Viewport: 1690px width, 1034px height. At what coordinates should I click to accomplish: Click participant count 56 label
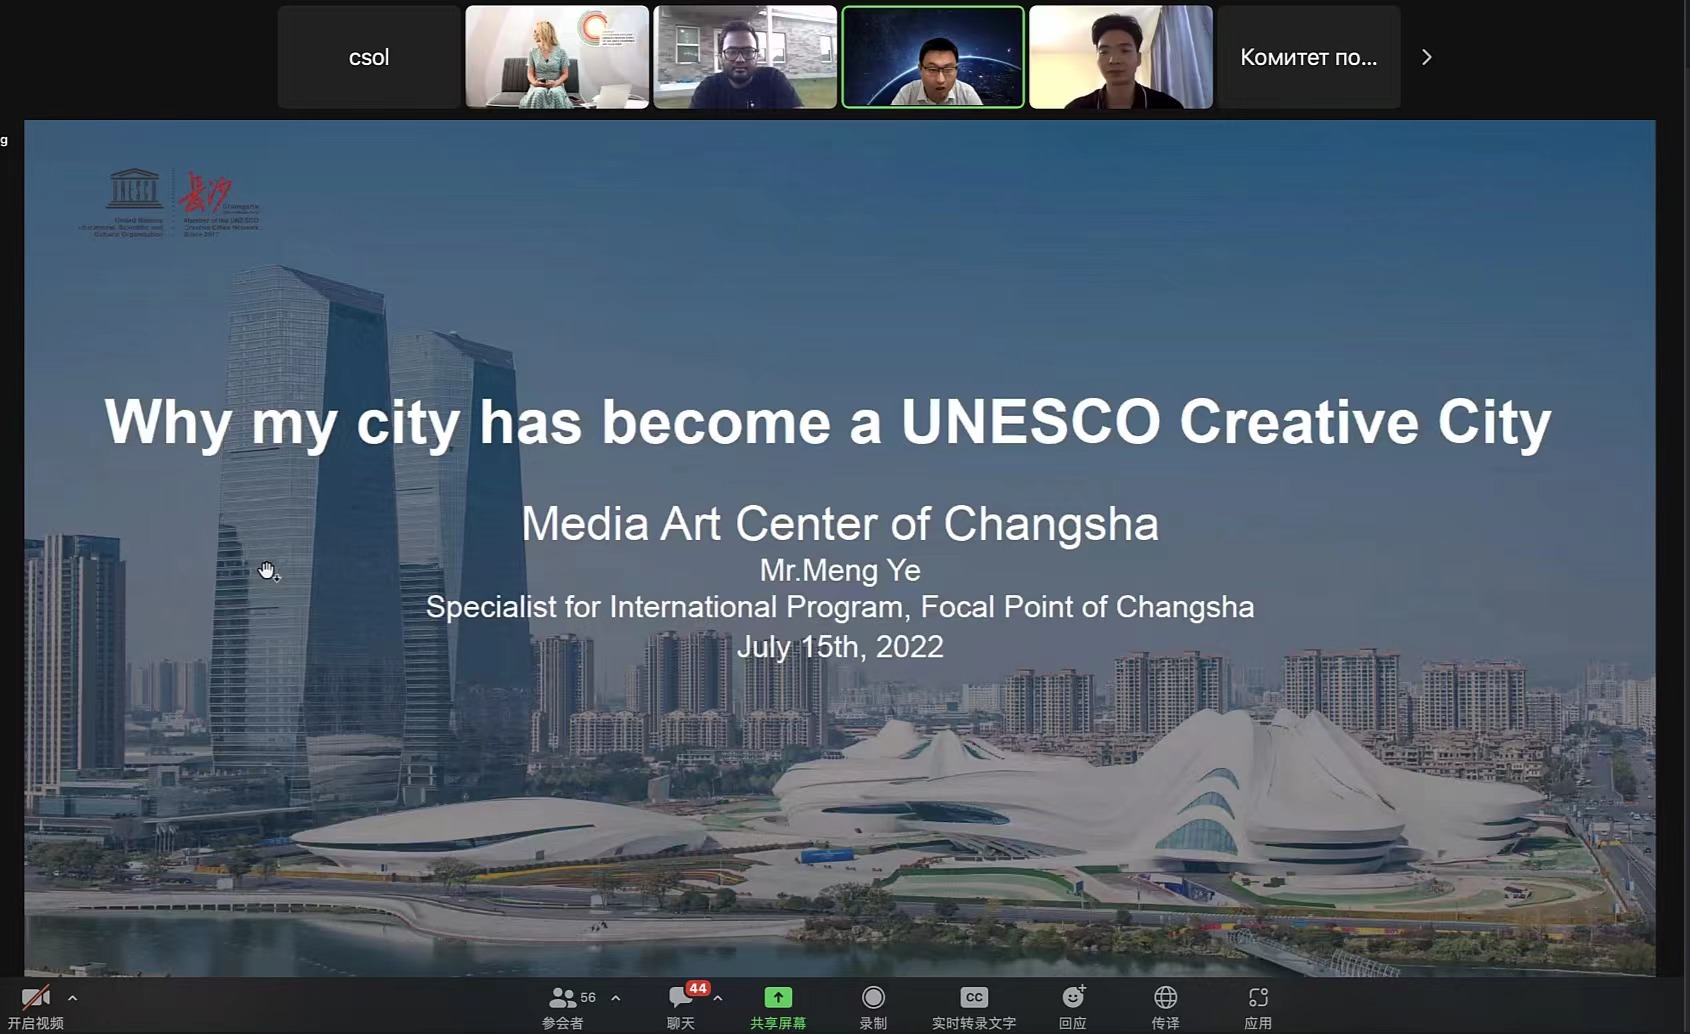coord(588,997)
